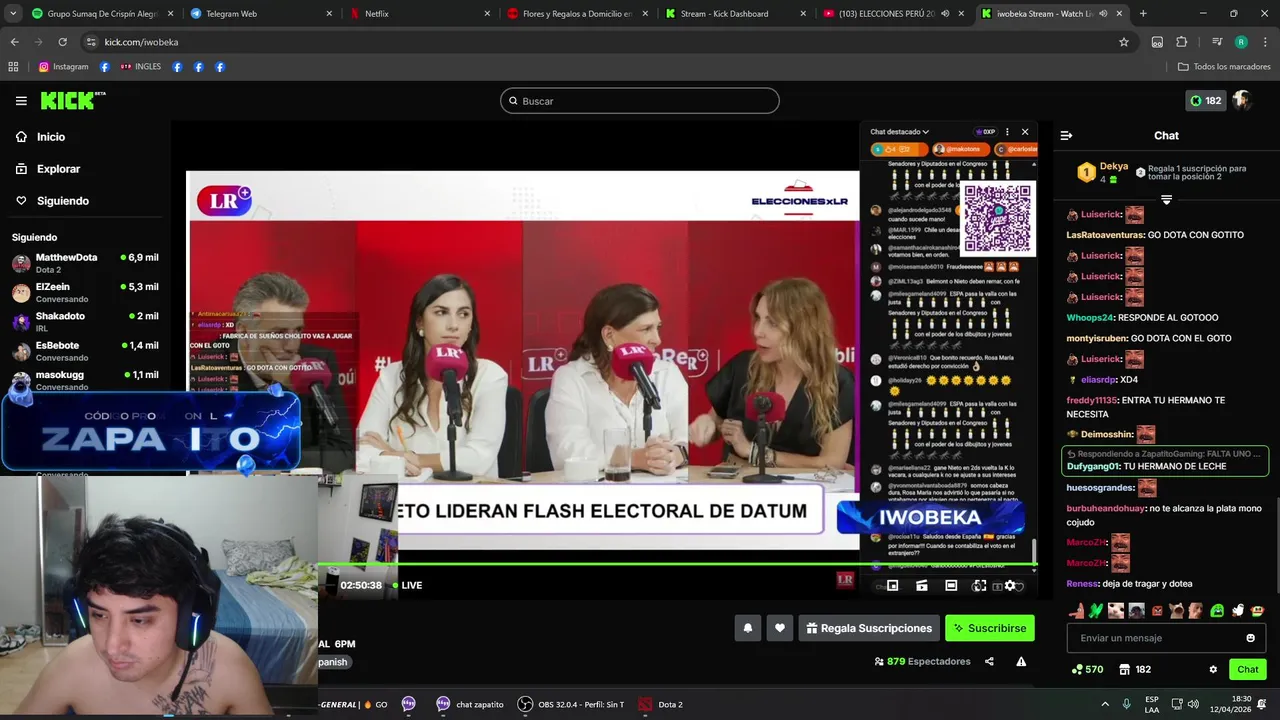Open the user profile avatar menu

(x=1242, y=100)
